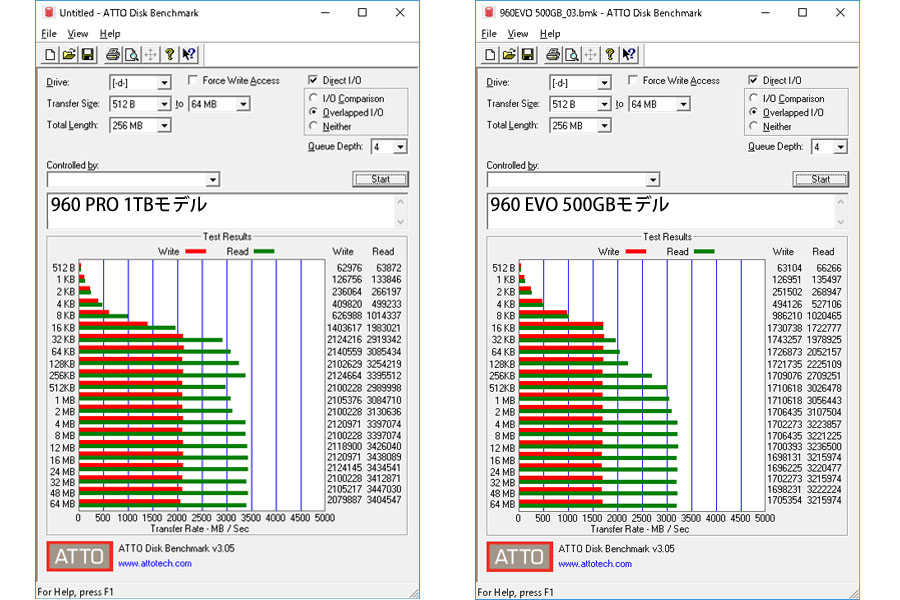The image size is (900, 600).
Task: Select I/O Comparison radio in the Untitled window
Action: 315,99
